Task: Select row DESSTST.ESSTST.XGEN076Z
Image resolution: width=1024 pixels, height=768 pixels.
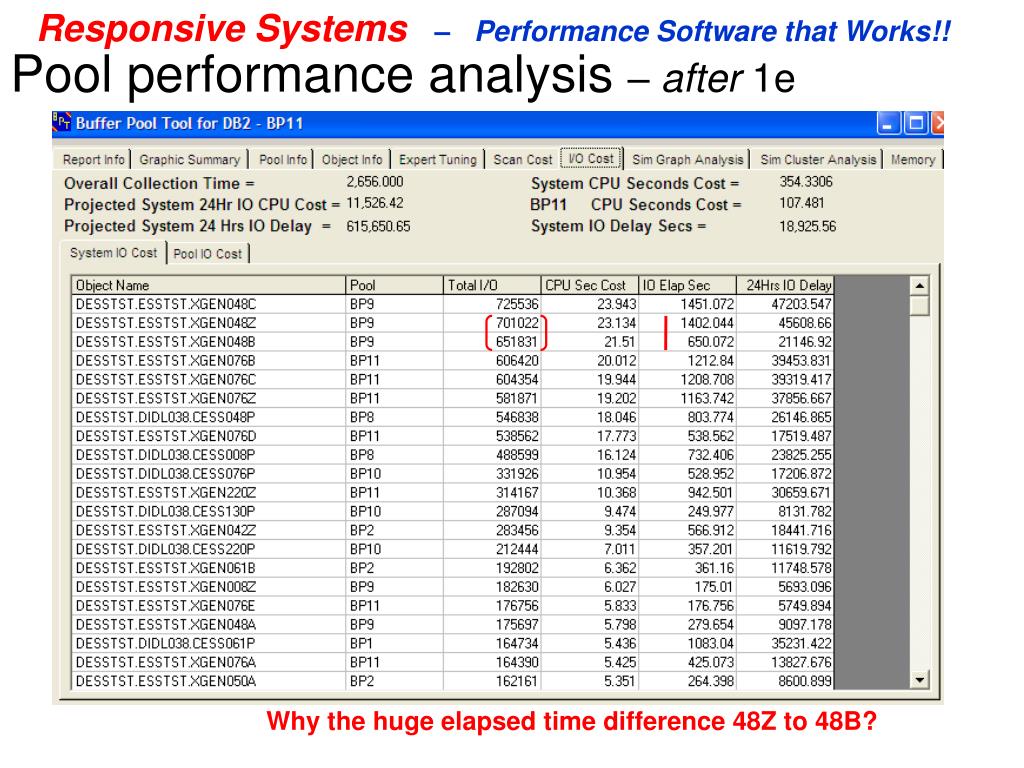Action: 453,398
